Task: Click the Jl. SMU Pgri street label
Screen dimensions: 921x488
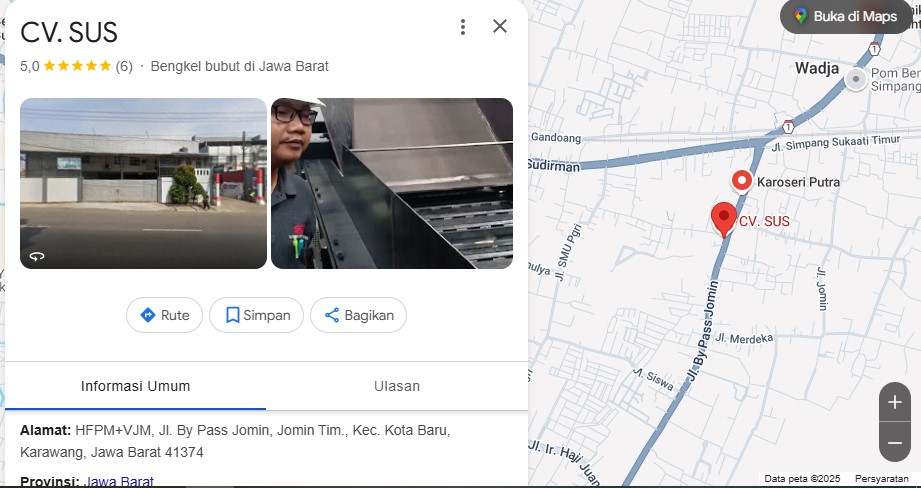Action: (569, 252)
